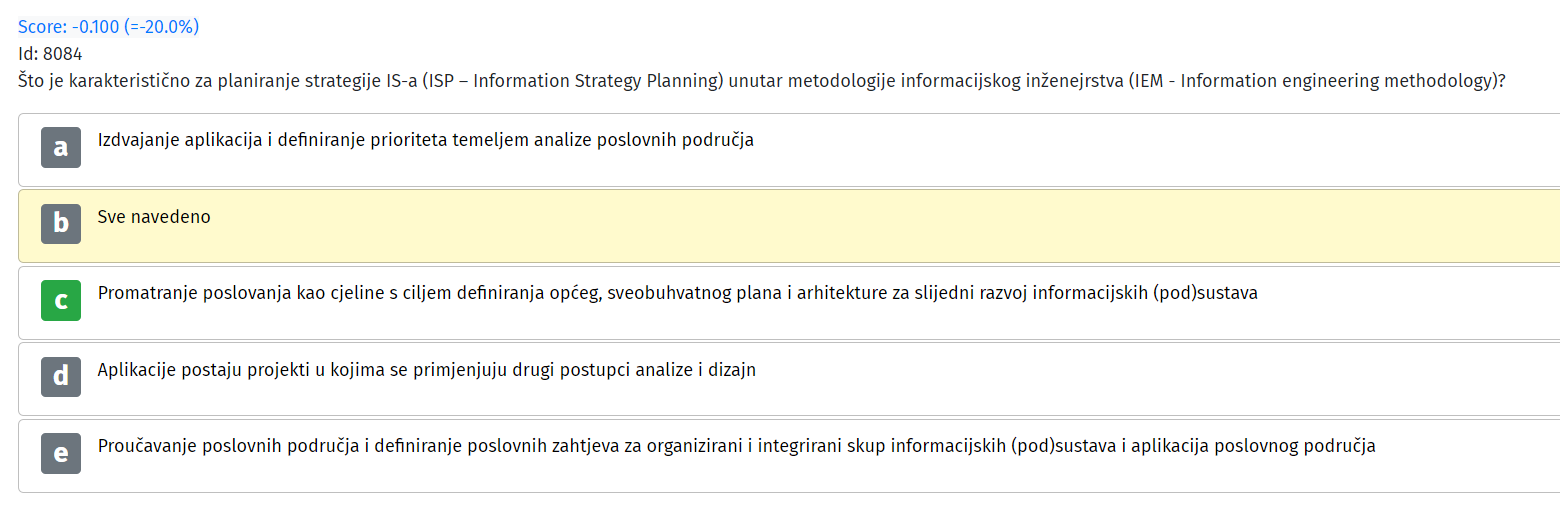Viewport: 1560px width, 531px height.
Task: Choose the 'Sve navedeno' answer text
Action: (154, 217)
